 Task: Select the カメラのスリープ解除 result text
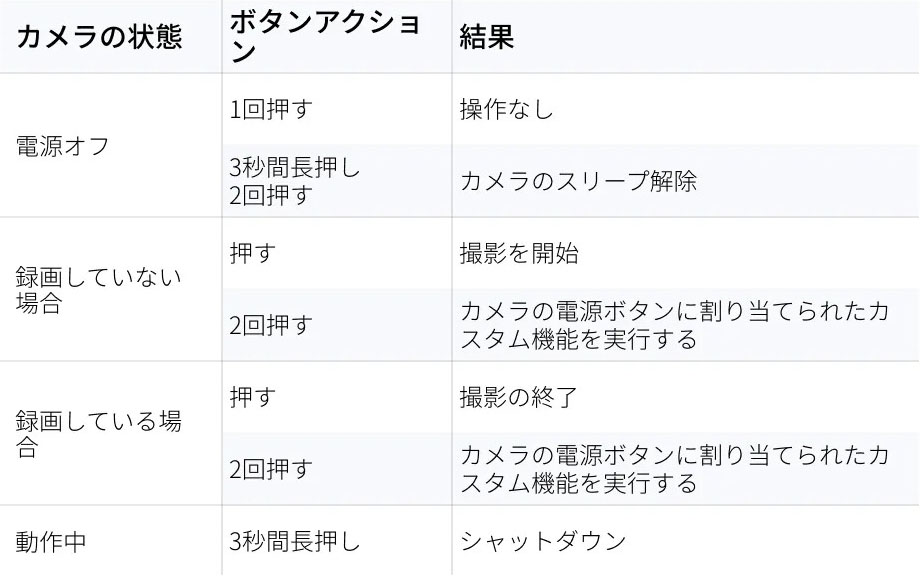[578, 182]
